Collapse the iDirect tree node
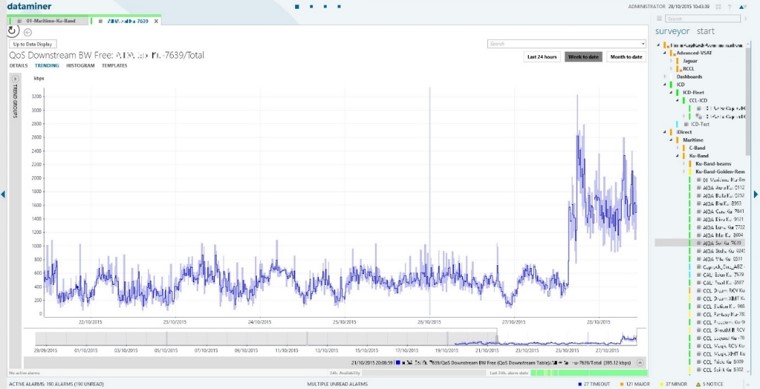The height and width of the screenshot is (389, 760). coord(665,132)
